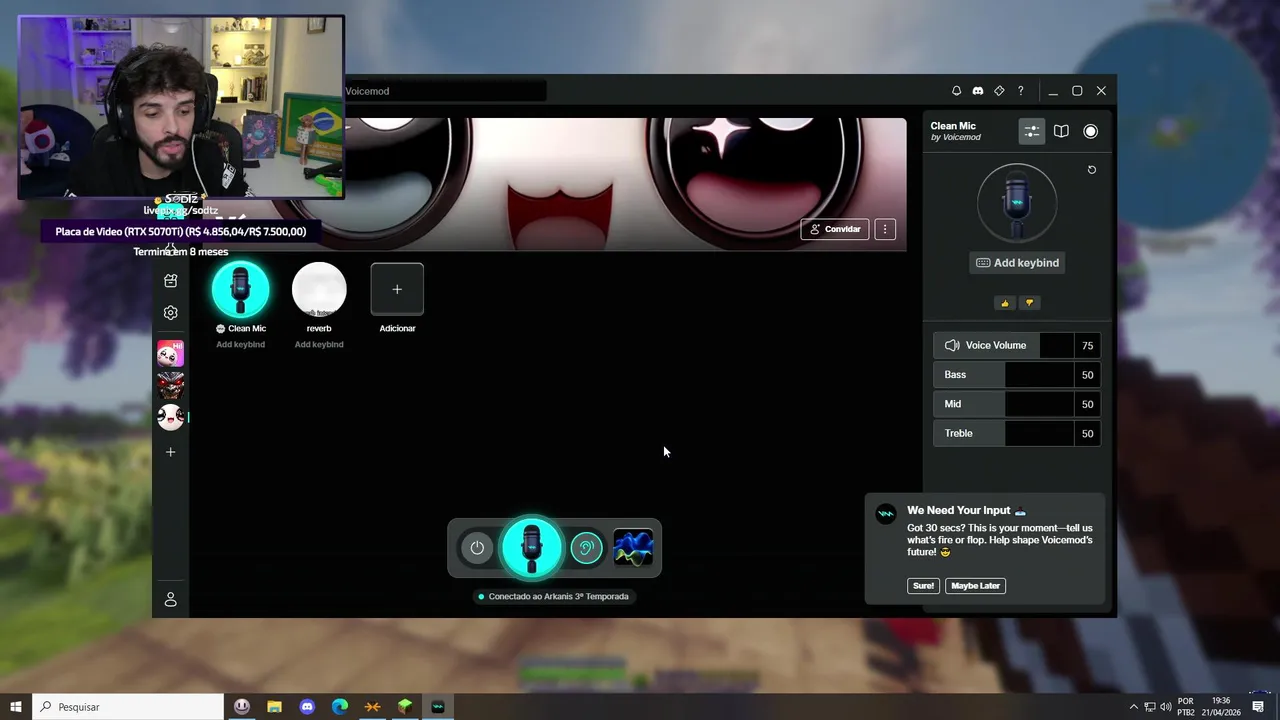Open the store box icon in the left sidebar
Image resolution: width=1280 pixels, height=720 pixels.
click(x=171, y=281)
